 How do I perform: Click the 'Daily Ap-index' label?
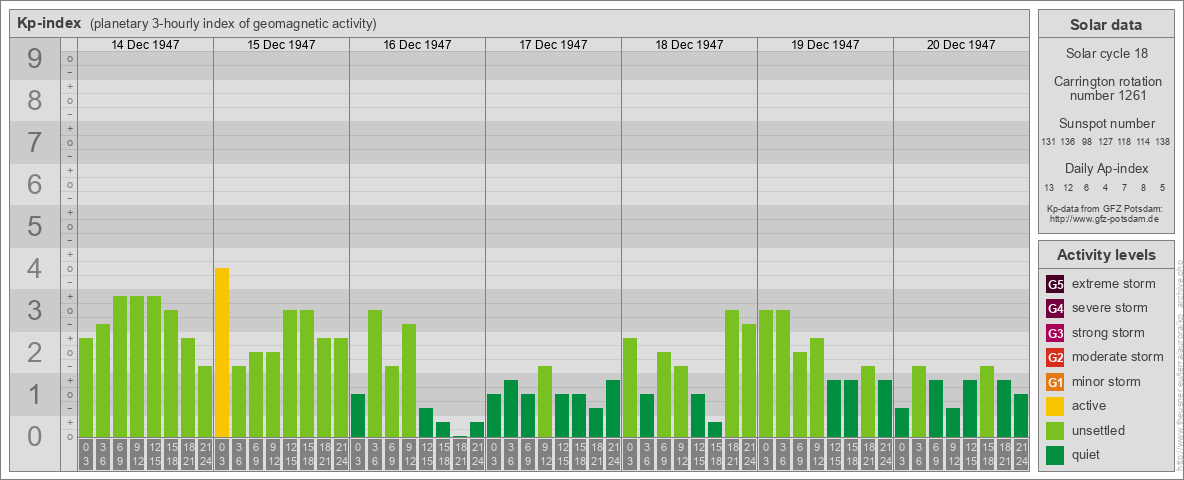click(x=1106, y=168)
